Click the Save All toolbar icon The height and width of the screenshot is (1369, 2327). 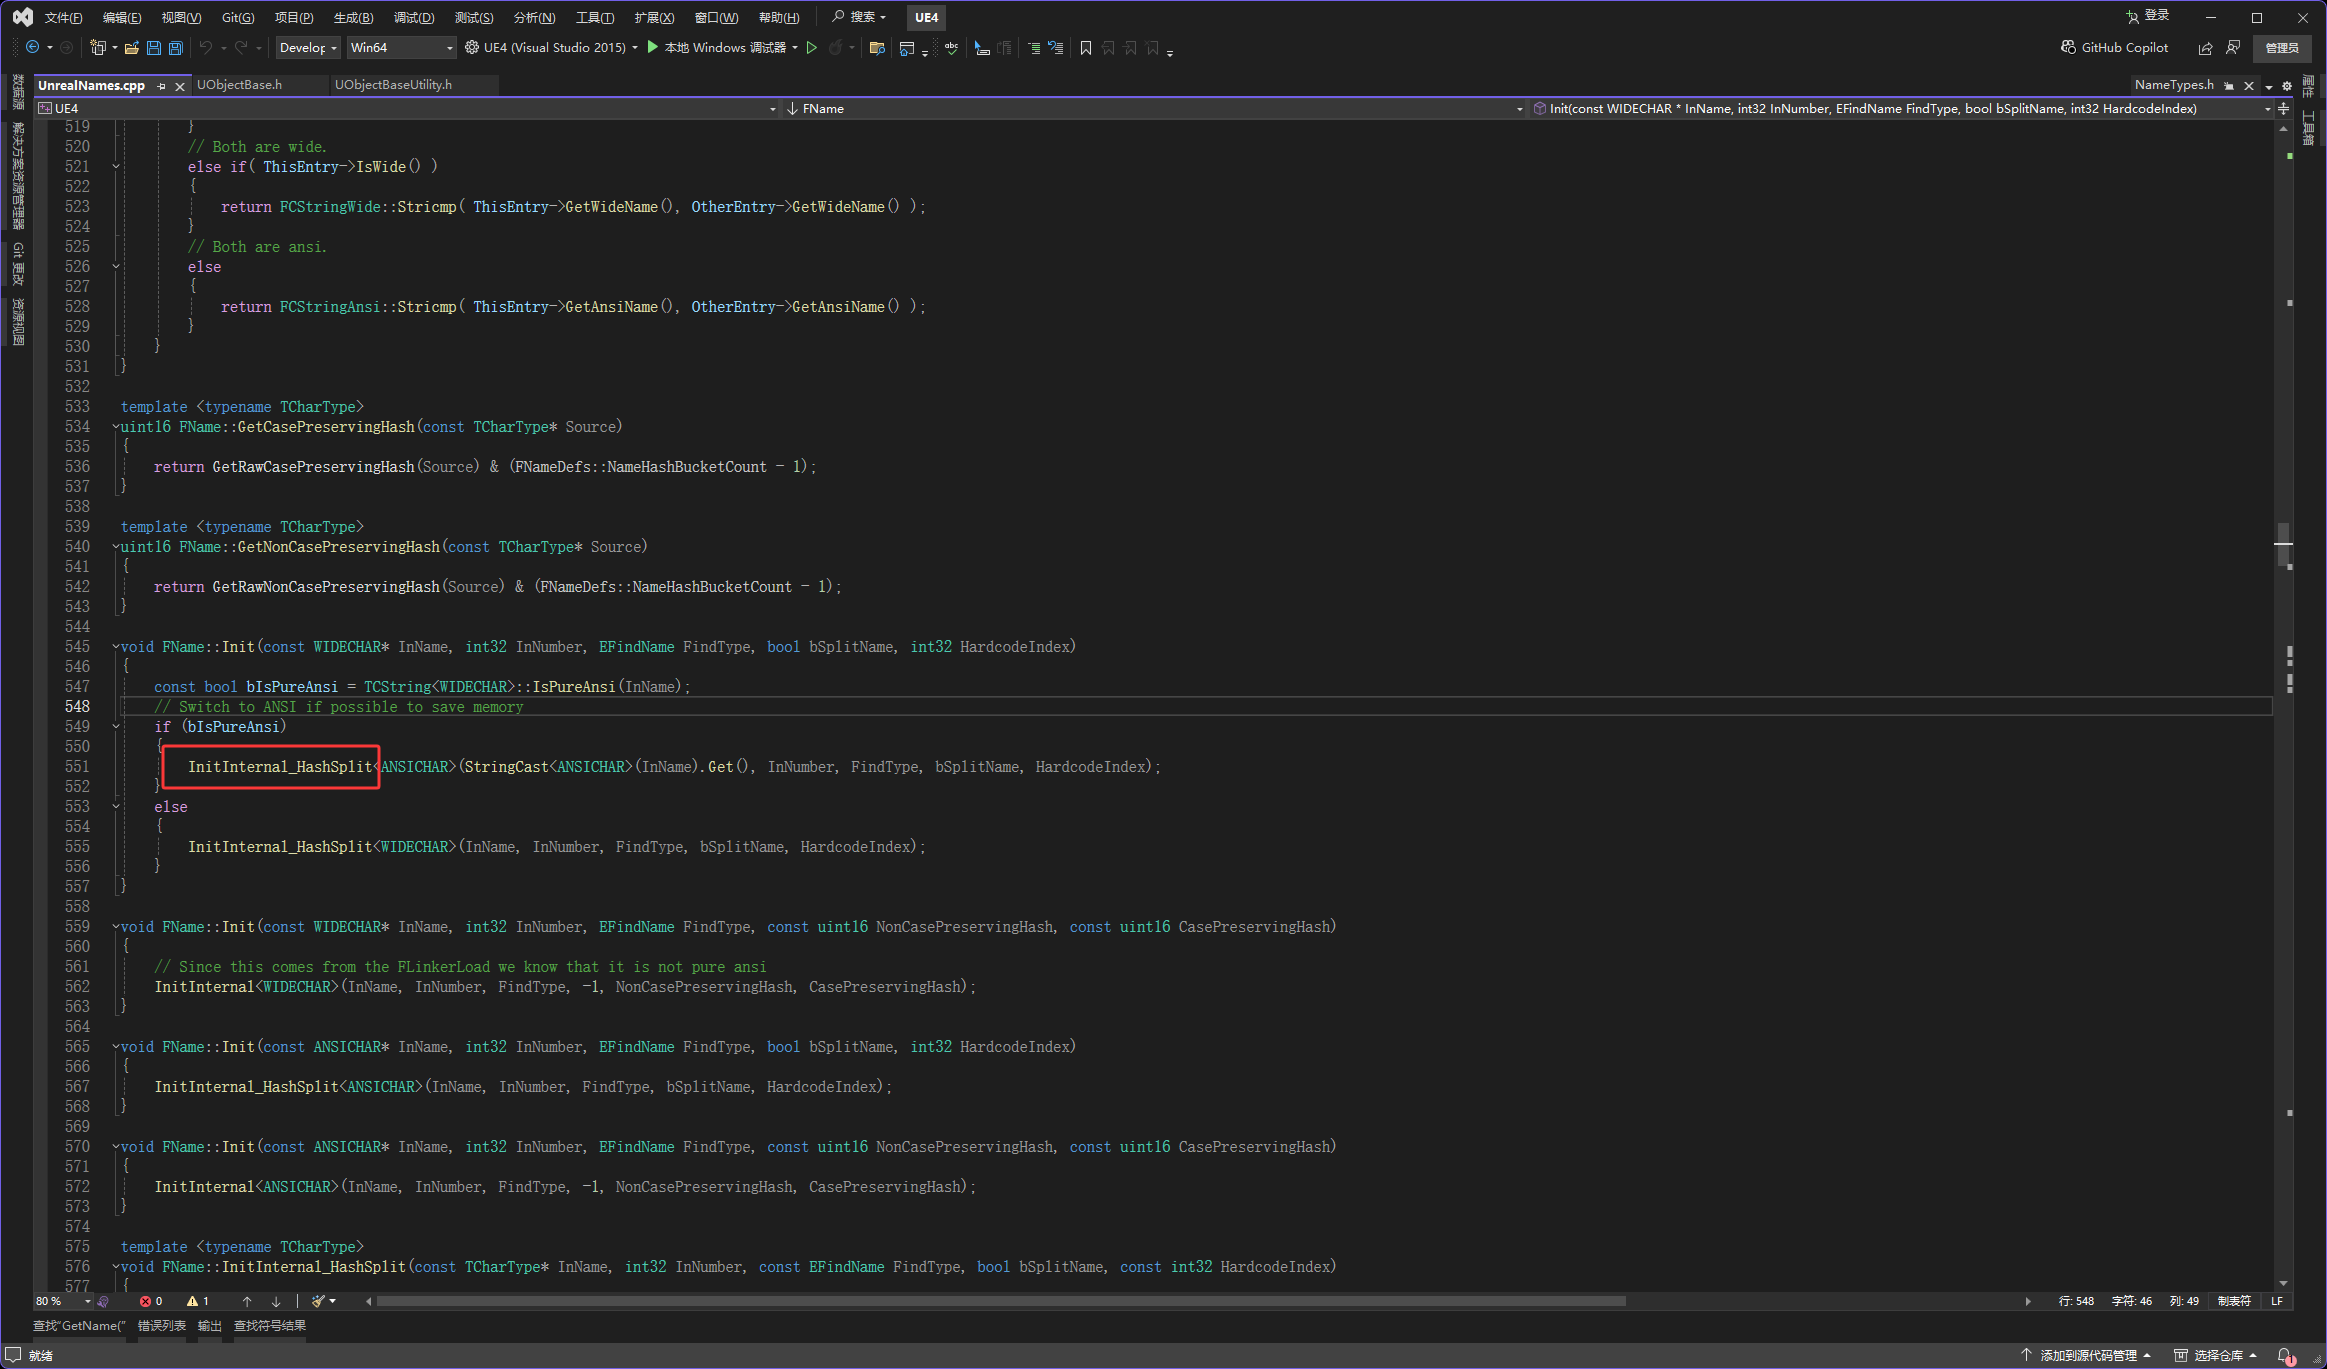(176, 48)
